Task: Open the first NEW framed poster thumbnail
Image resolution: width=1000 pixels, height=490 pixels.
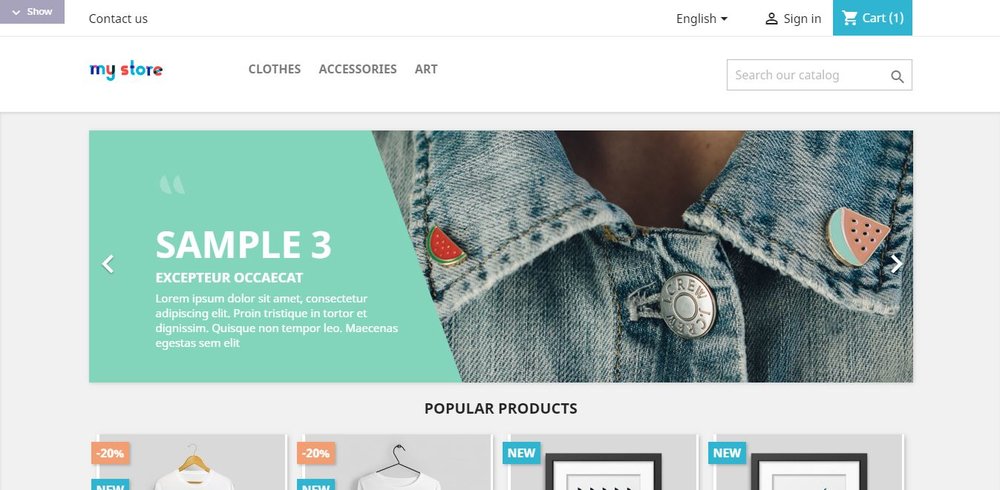Action: tap(602, 463)
